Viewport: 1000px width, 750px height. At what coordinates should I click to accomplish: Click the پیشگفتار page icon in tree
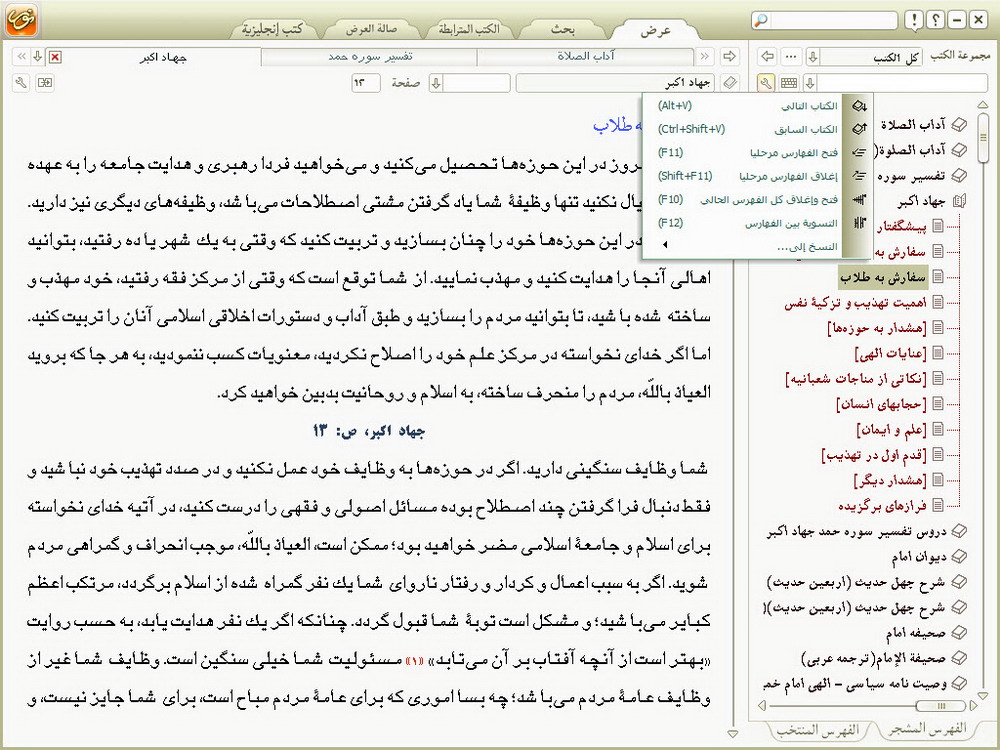pyautogui.click(x=938, y=226)
